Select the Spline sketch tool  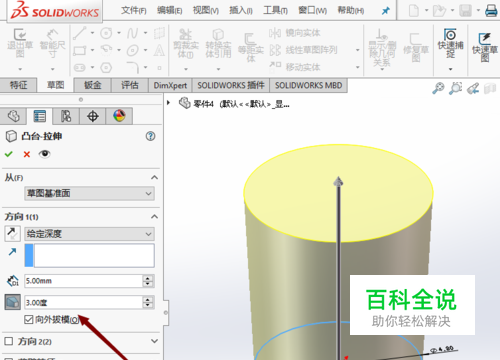133,33
